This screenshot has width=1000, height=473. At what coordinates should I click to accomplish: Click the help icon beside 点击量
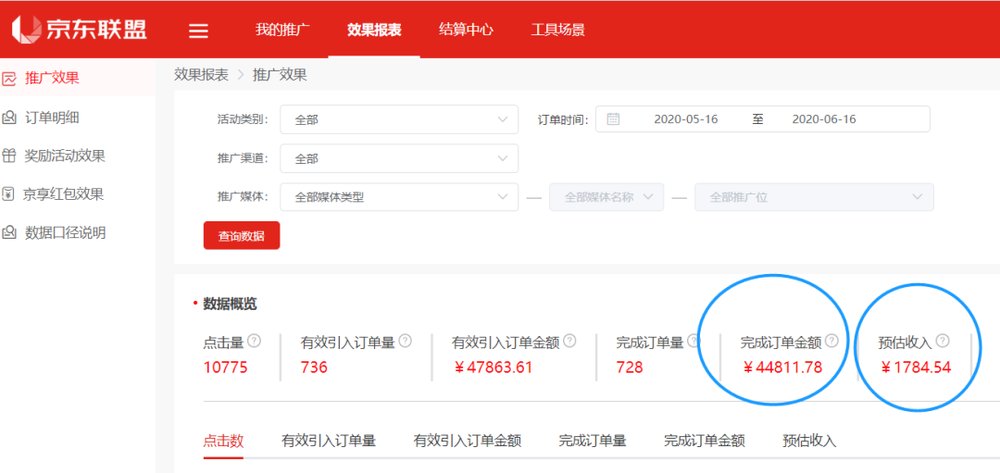pos(254,341)
